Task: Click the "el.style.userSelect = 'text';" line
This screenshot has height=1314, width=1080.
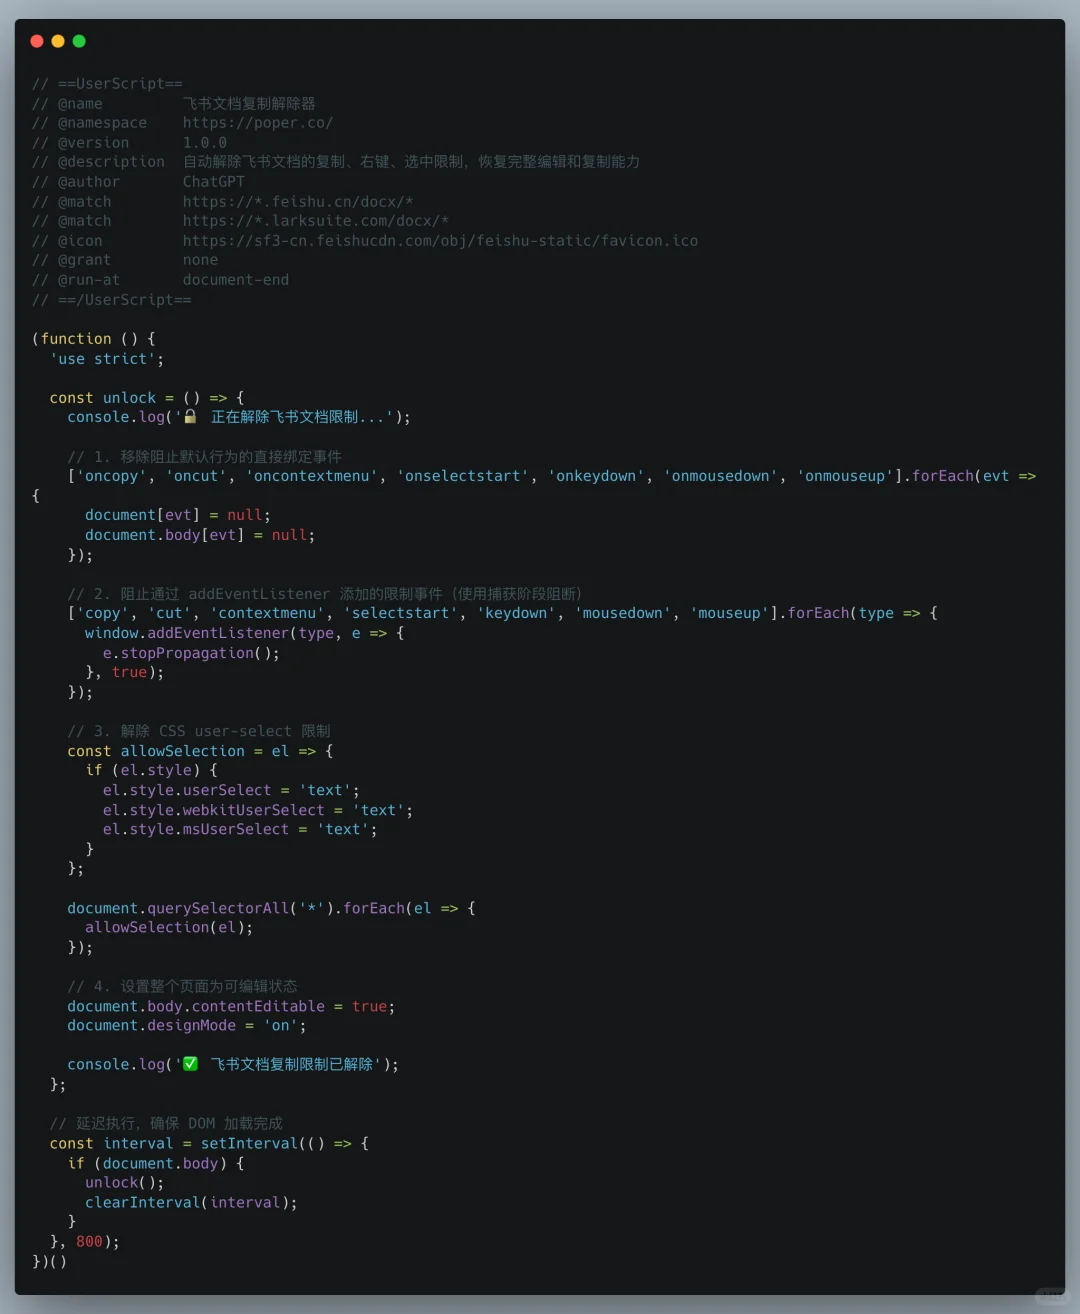Action: 231,790
